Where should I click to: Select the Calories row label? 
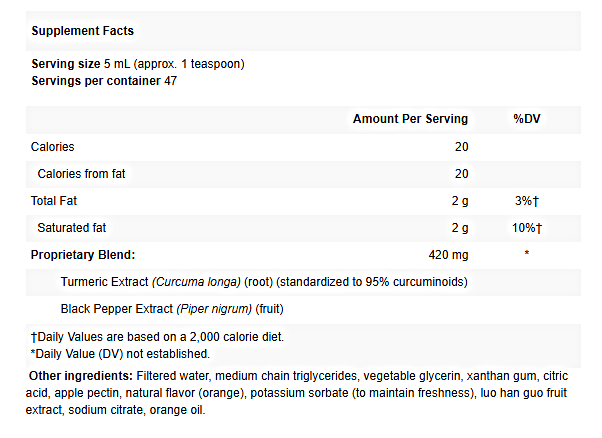[x=54, y=146]
